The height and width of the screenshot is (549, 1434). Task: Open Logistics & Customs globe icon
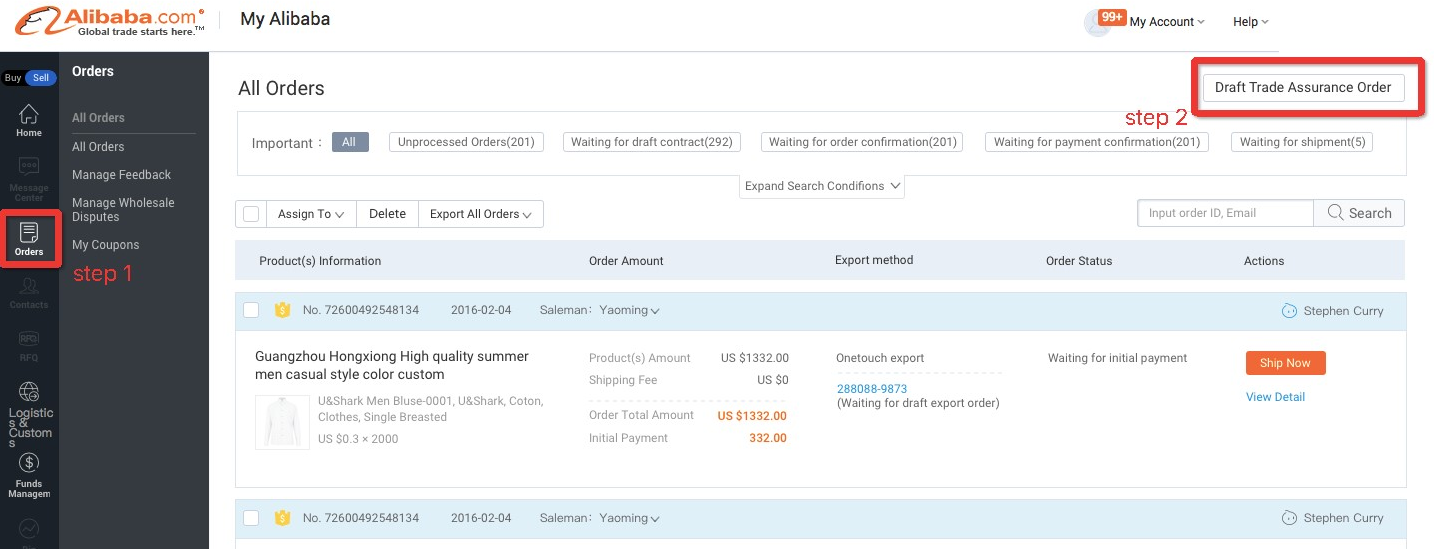click(x=29, y=392)
